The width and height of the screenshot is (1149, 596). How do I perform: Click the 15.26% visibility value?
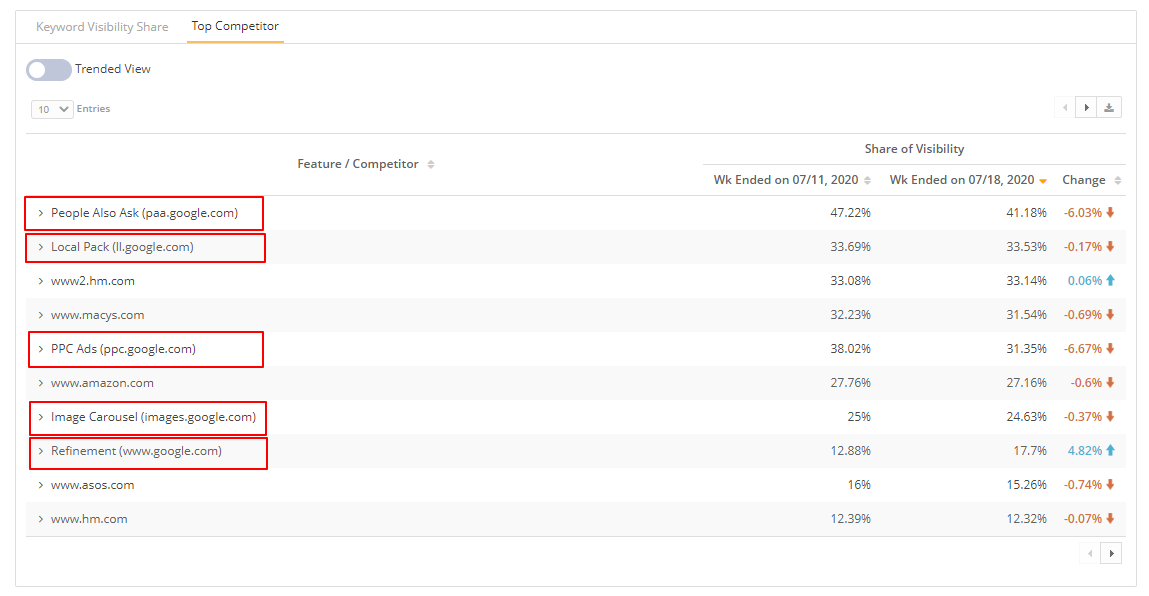[x=1026, y=485]
